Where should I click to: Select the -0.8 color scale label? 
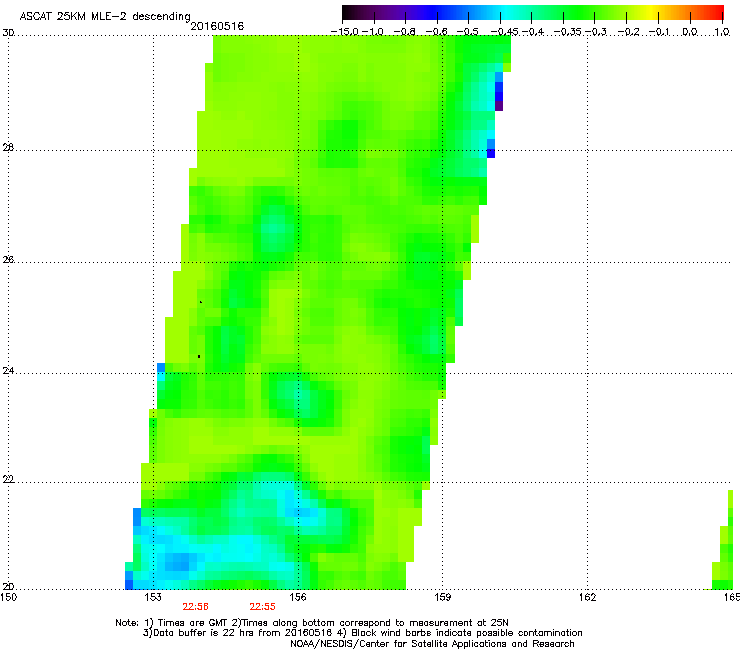click(405, 32)
